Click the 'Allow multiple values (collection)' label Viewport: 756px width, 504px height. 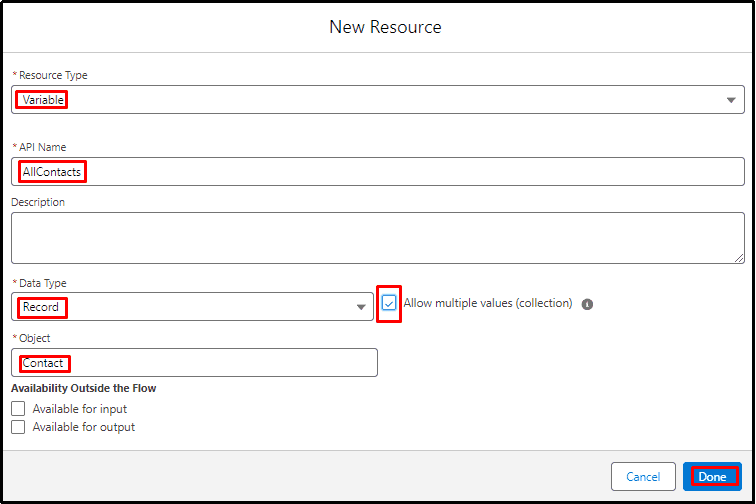coord(488,303)
